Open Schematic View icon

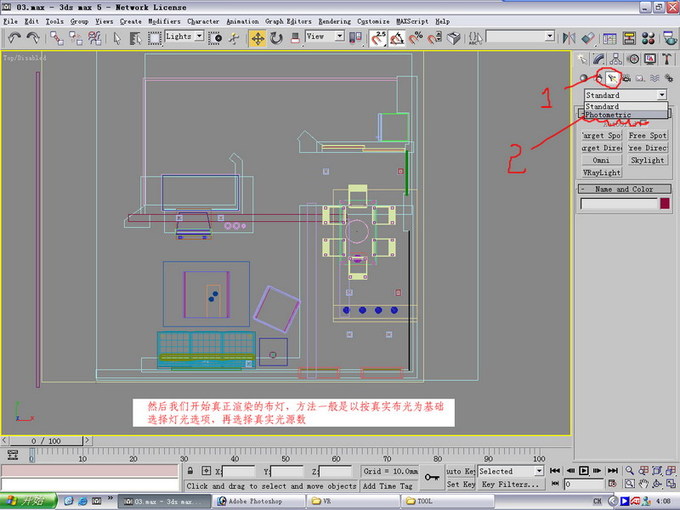pos(629,38)
